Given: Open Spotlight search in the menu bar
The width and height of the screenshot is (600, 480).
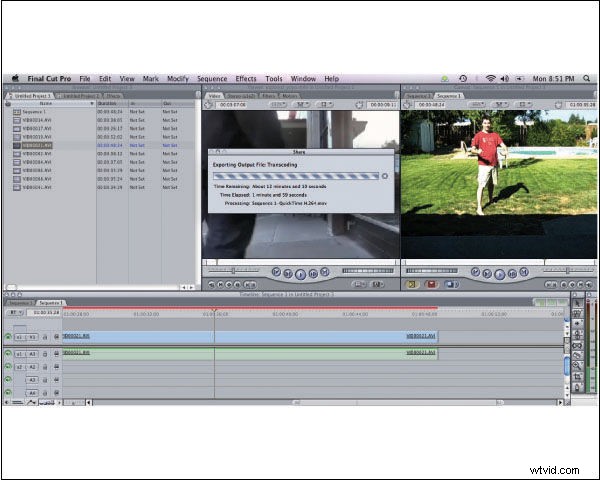Looking at the screenshot, I should click(x=586, y=78).
